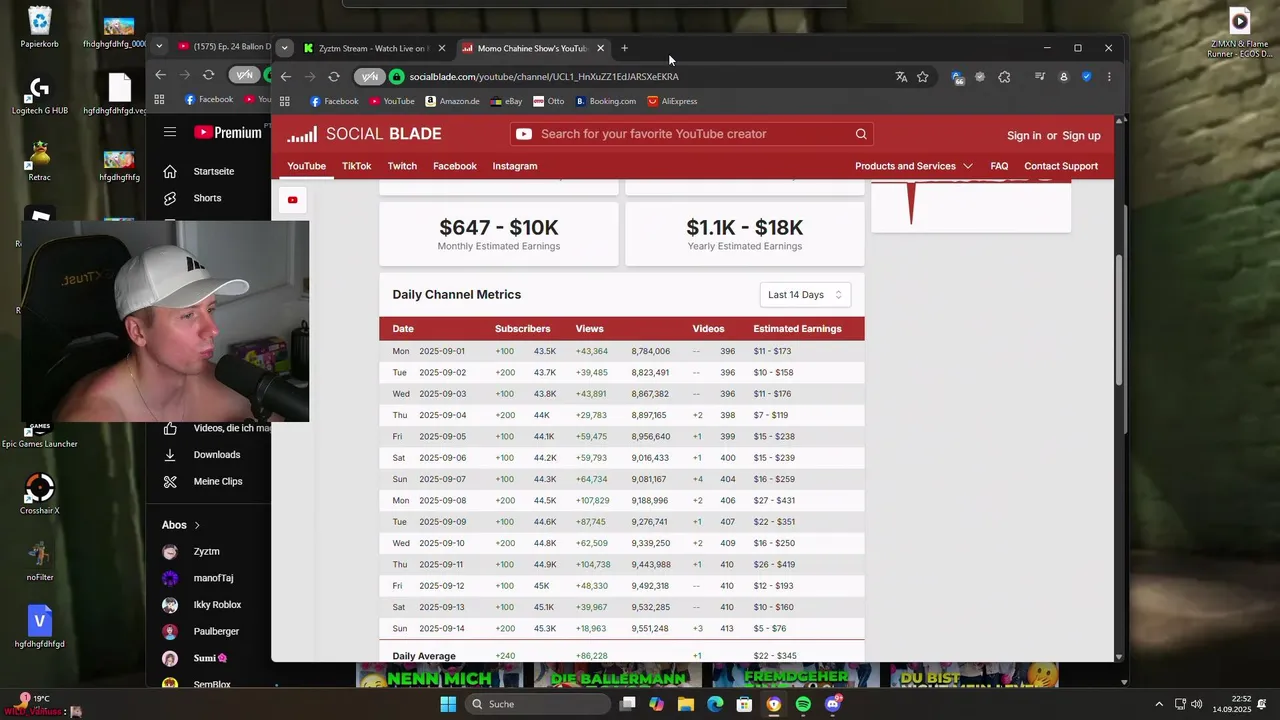1280x720 pixels.
Task: Expand the Abos section in YouTube sidebar
Action: [x=181, y=525]
